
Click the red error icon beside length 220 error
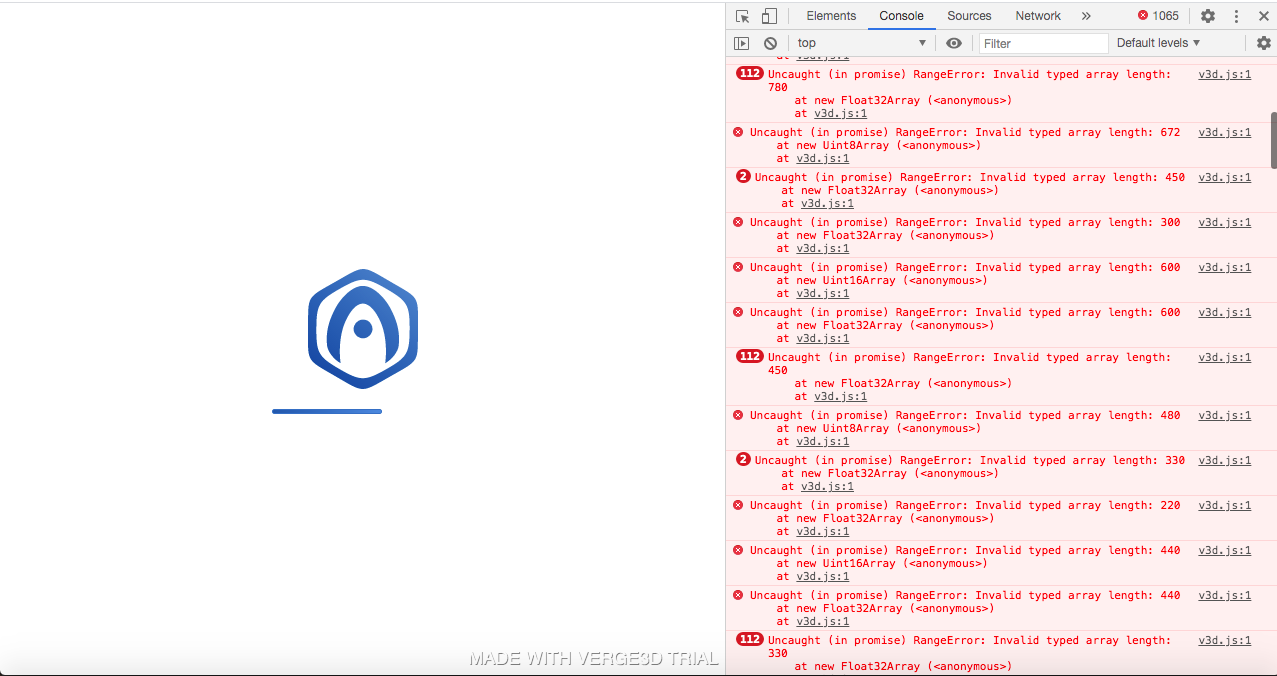tap(738, 505)
